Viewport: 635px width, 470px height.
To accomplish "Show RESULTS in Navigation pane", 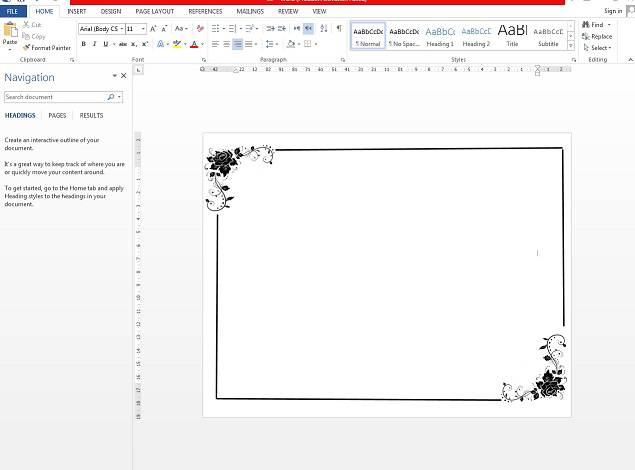I will point(91,115).
